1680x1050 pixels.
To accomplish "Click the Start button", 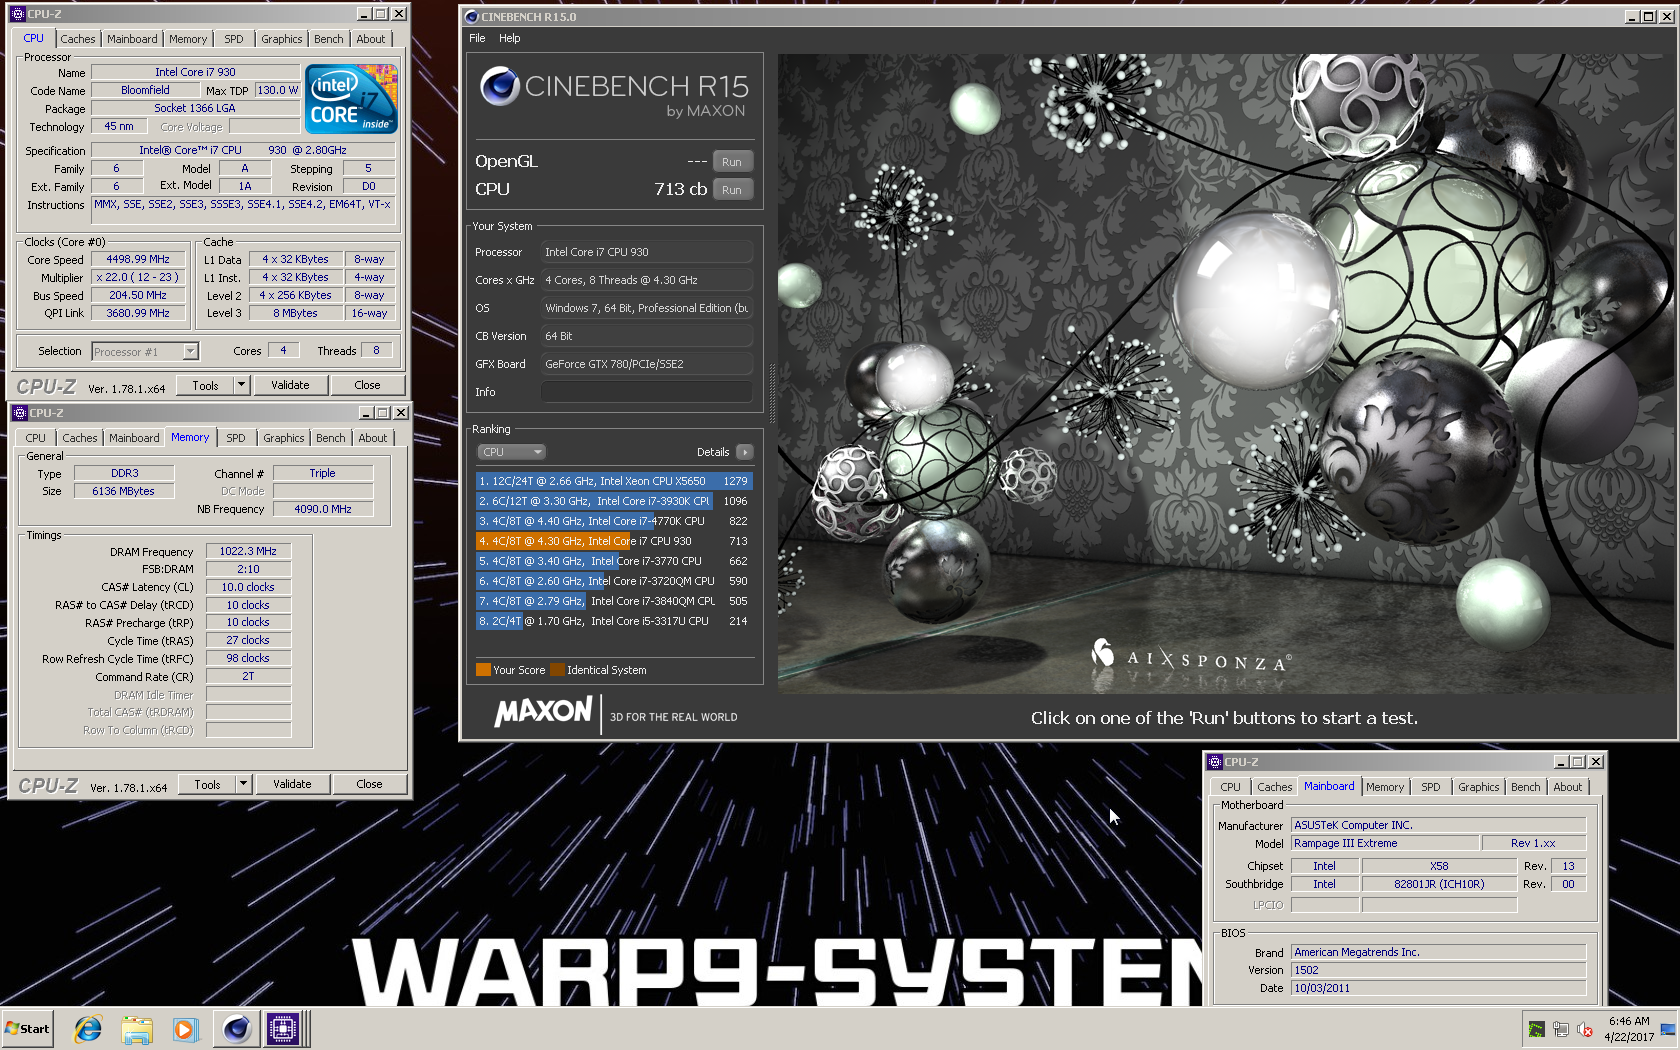I will (27, 1029).
